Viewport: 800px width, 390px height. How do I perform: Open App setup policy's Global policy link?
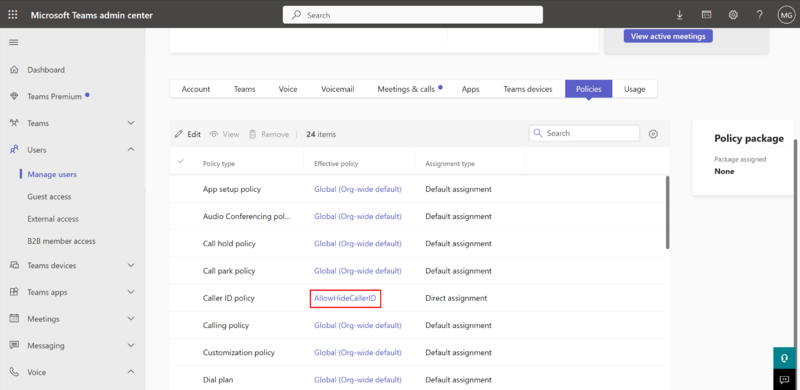pos(358,189)
